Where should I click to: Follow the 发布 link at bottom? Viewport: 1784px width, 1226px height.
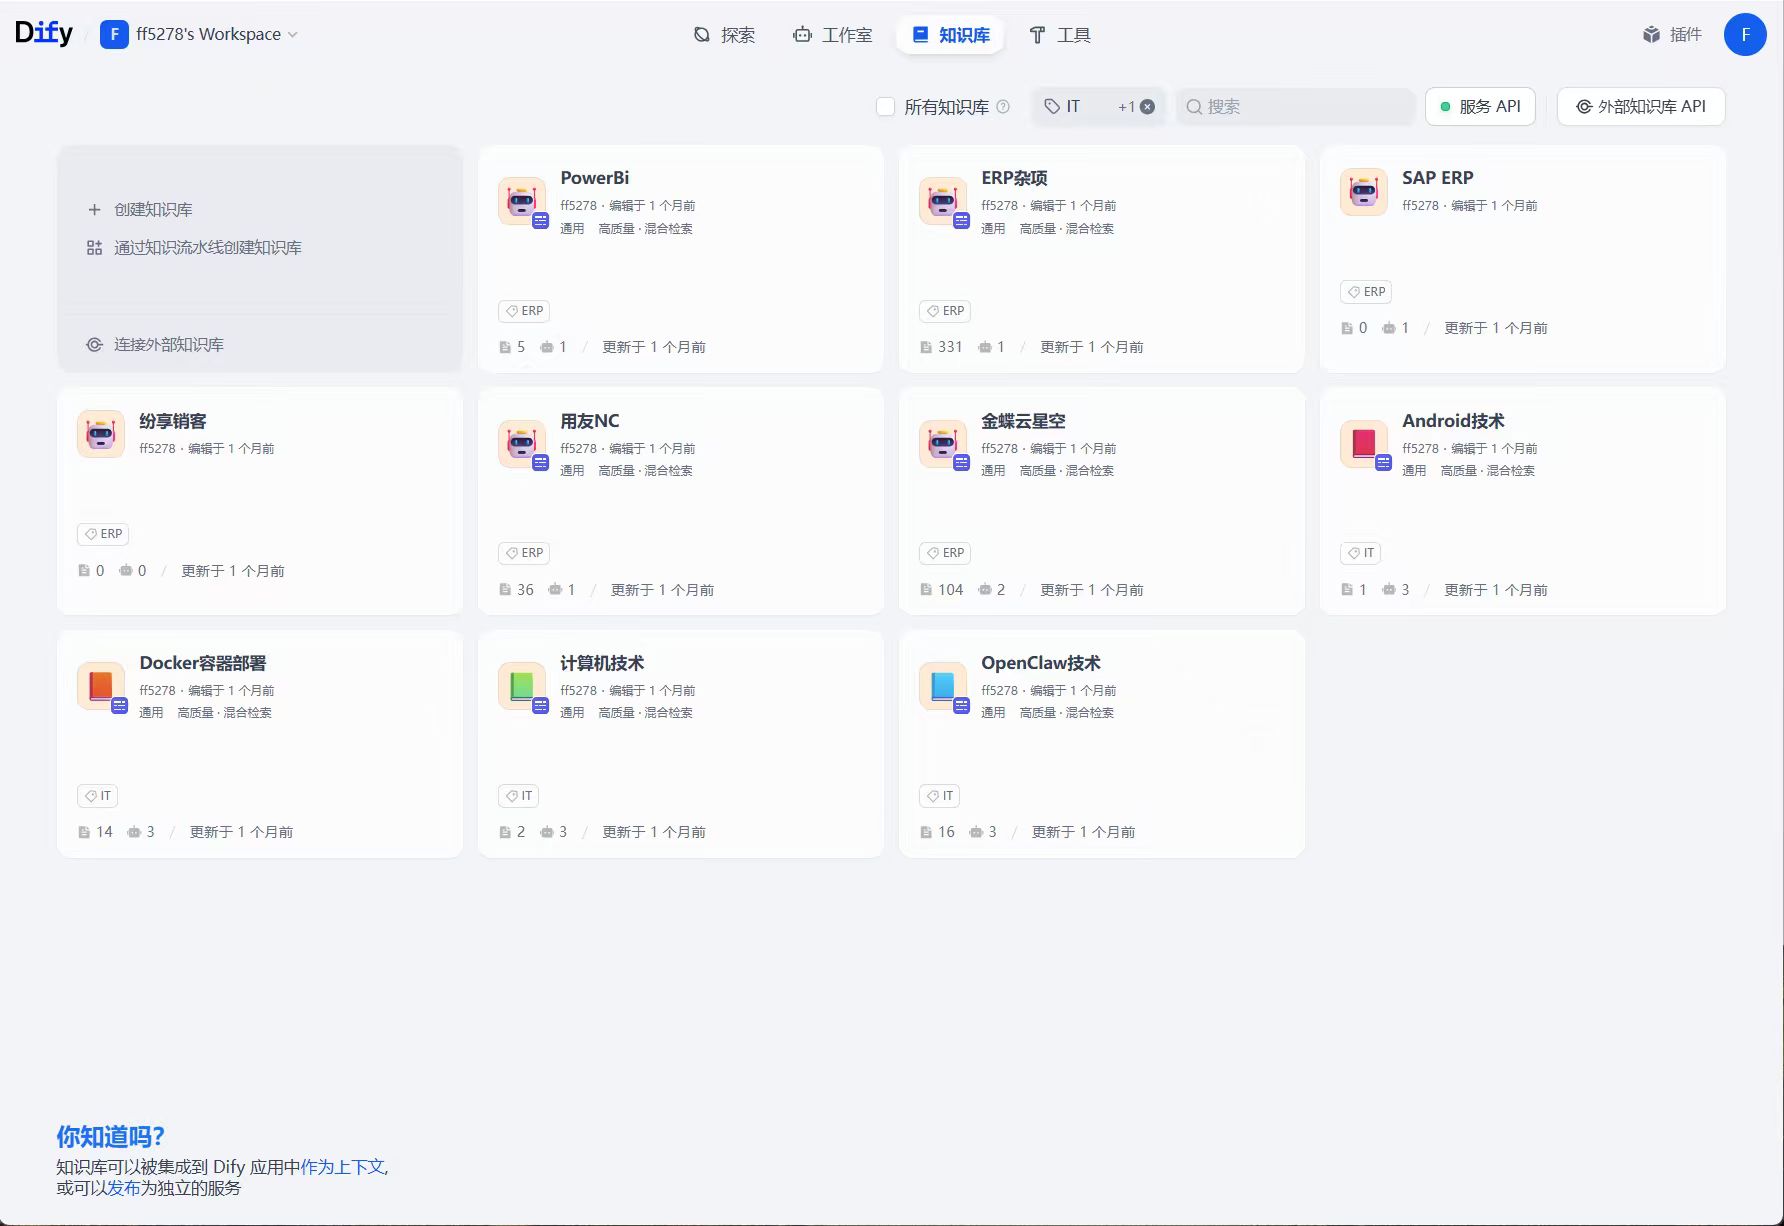(124, 1188)
